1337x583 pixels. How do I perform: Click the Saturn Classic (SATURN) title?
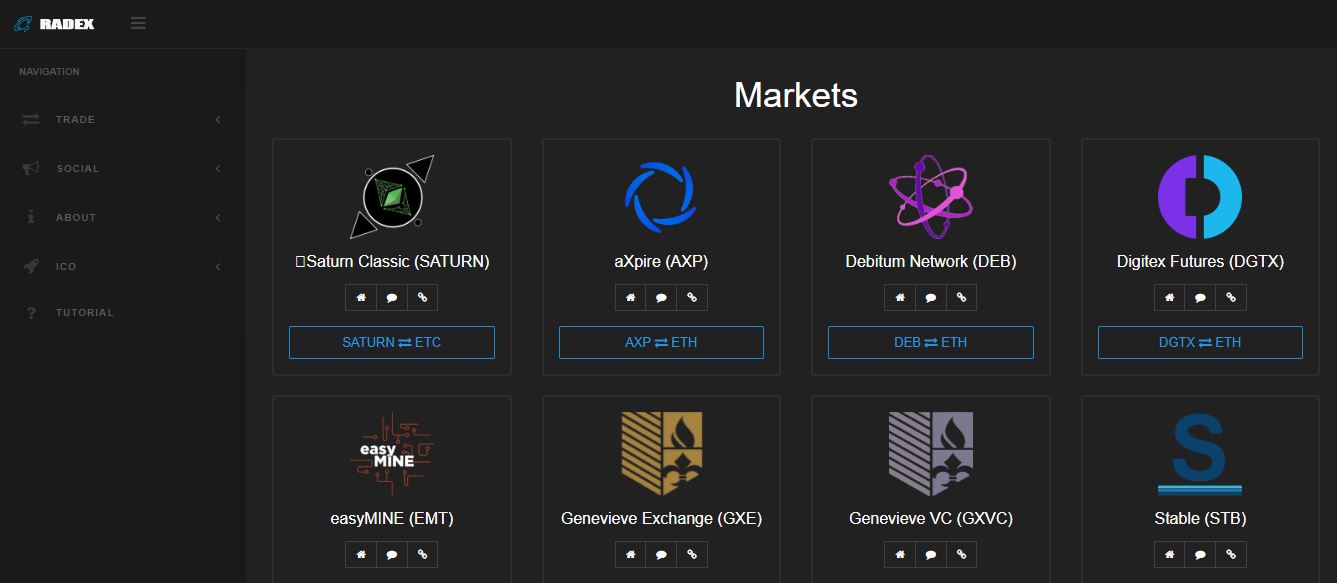(x=392, y=262)
